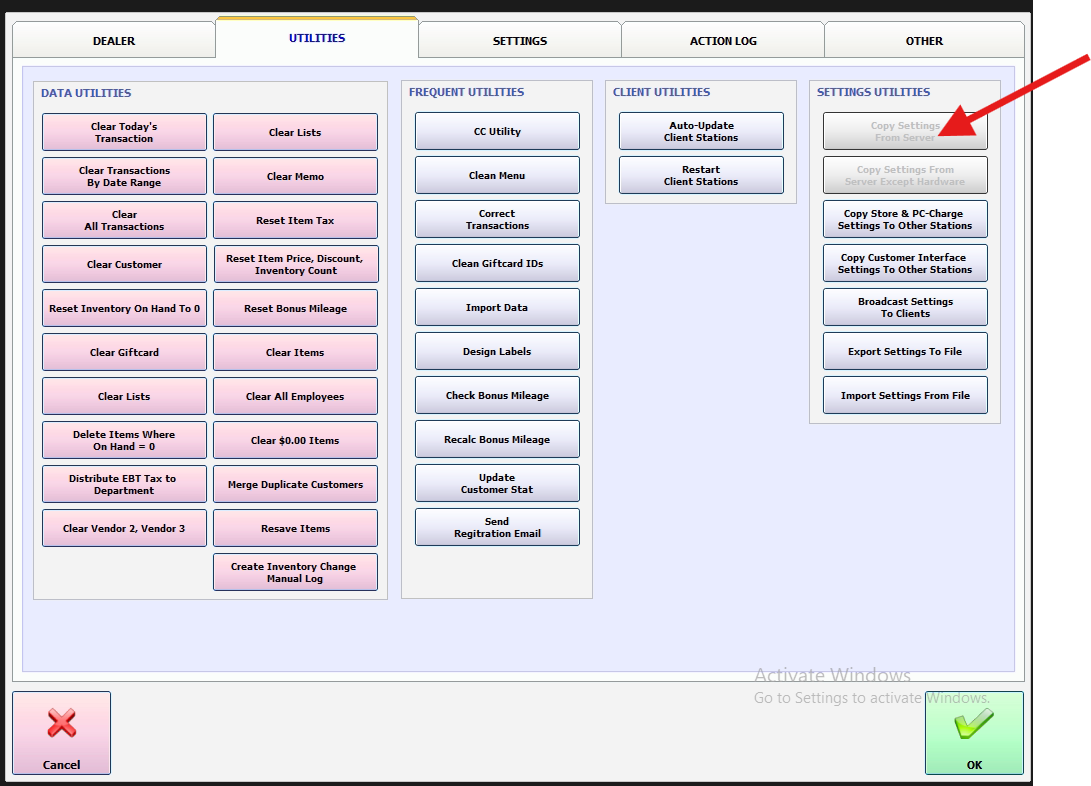1091x786 pixels.
Task: Click Clear Transactions By Date Range
Action: coord(125,176)
